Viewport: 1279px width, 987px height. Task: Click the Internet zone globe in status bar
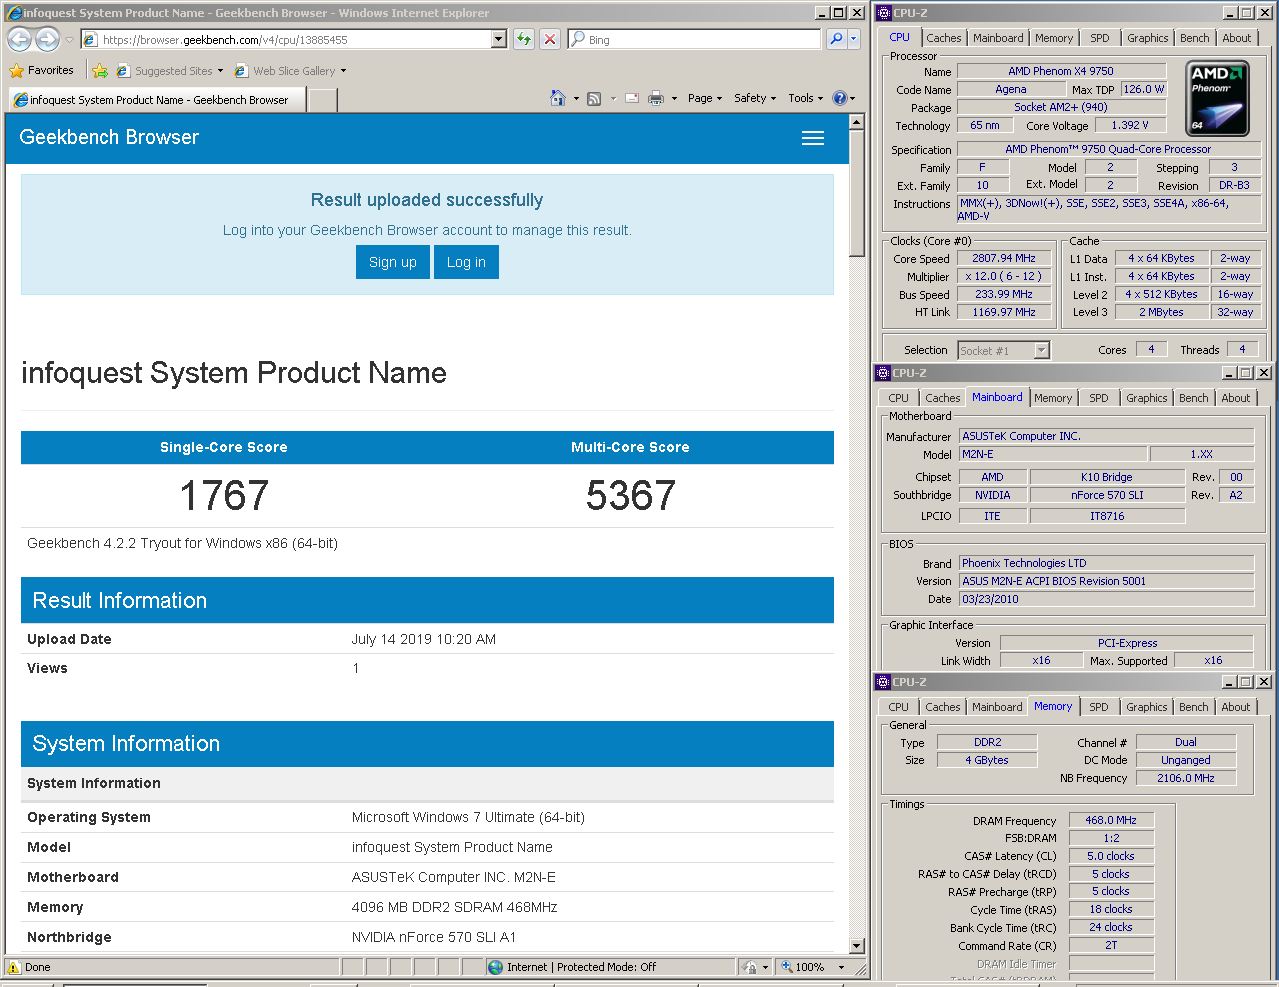(x=495, y=967)
